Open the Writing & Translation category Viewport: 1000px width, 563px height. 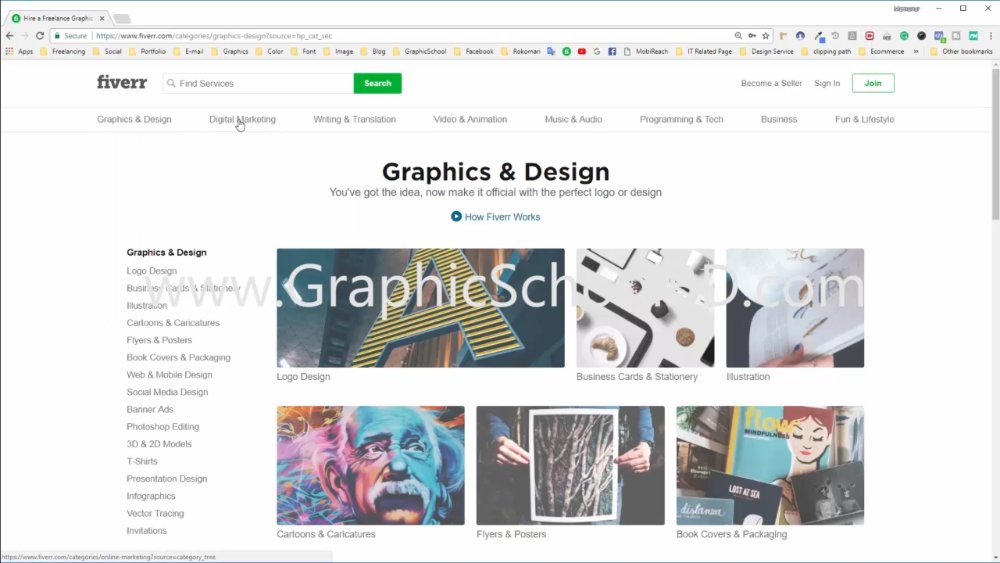click(355, 119)
